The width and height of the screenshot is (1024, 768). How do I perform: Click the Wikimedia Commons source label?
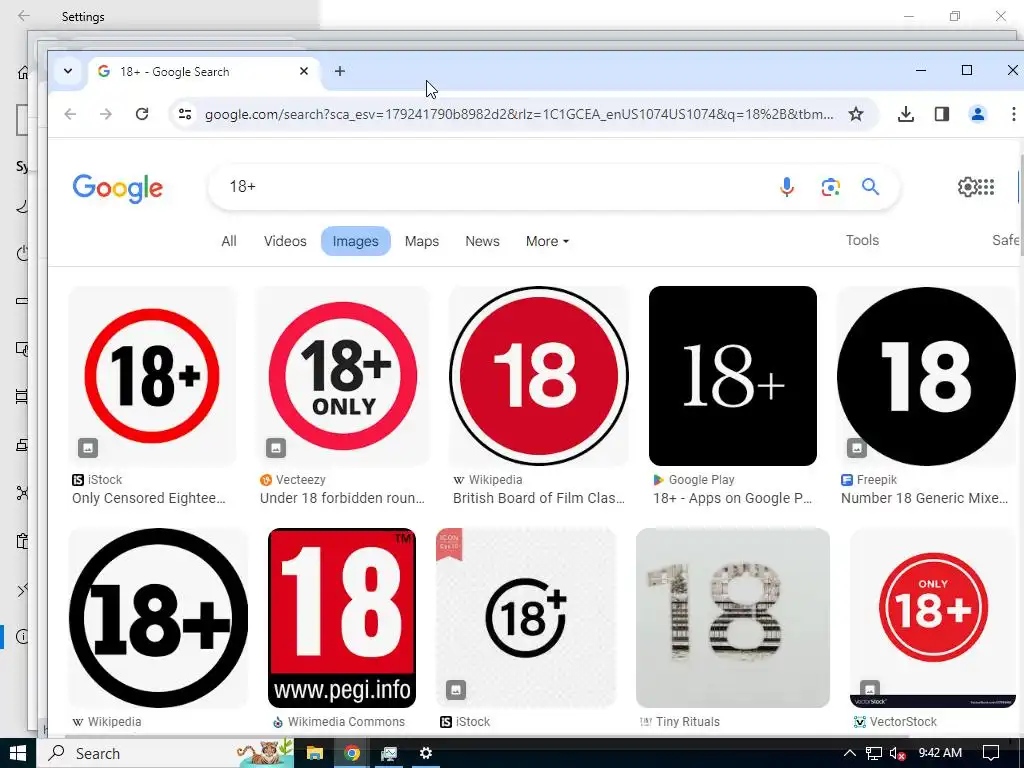point(346,722)
